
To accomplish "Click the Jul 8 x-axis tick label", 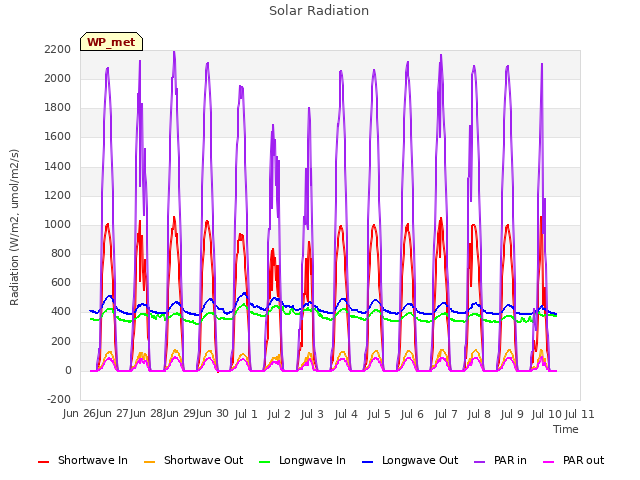I will pos(479,414).
